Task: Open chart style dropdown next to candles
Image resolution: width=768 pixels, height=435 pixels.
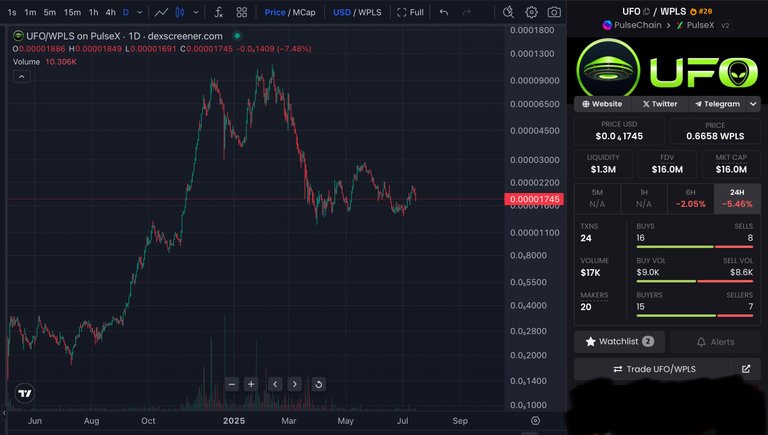Action: (x=196, y=12)
